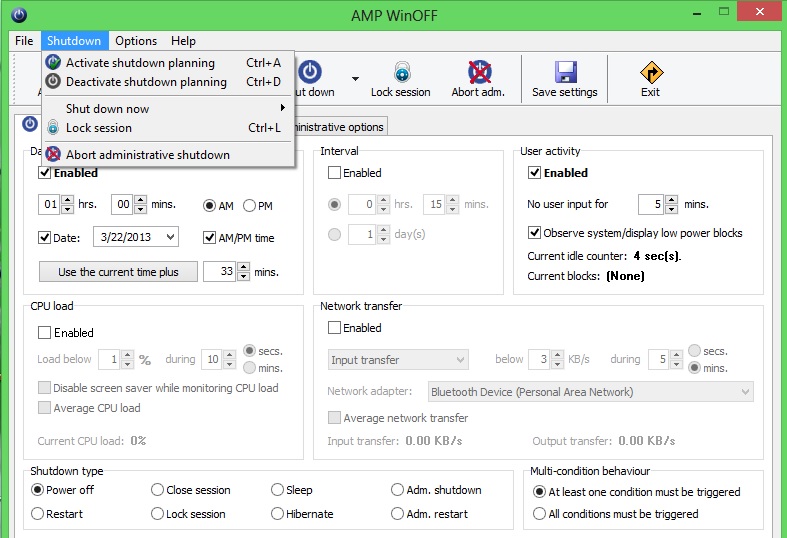The width and height of the screenshot is (787, 538).
Task: Click the Shut down power toolbar icon
Action: click(310, 72)
